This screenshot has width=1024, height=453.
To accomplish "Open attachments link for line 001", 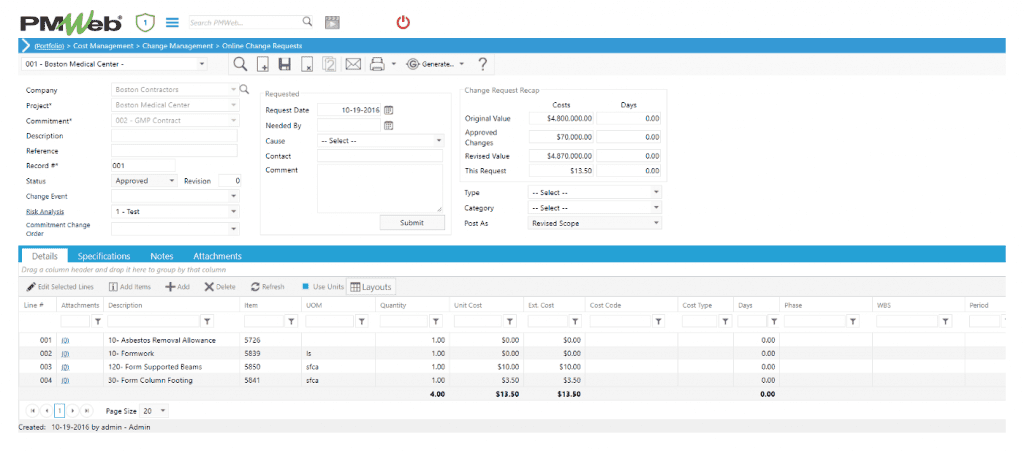I will tap(65, 340).
